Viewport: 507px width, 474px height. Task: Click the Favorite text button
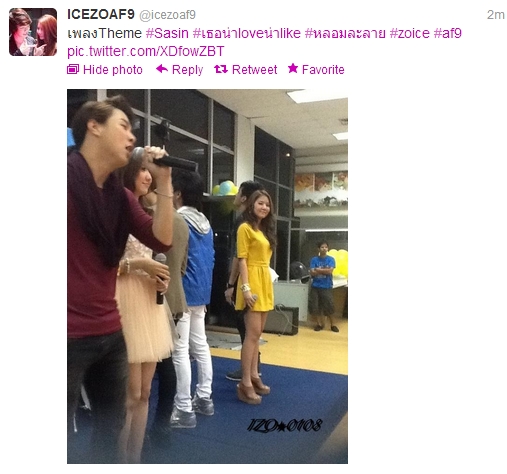323,70
